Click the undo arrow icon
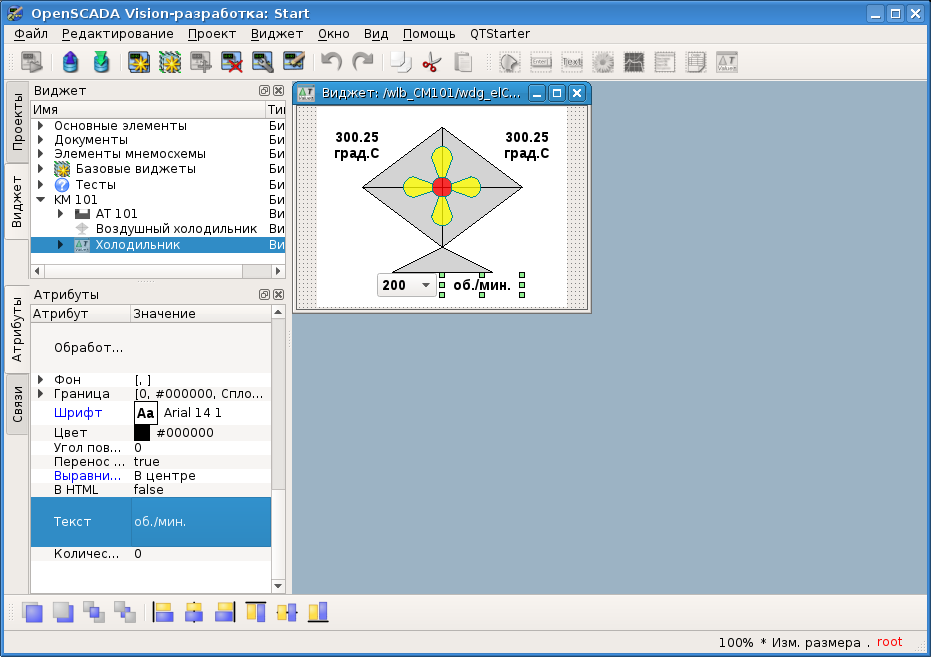931x657 pixels. 332,63
